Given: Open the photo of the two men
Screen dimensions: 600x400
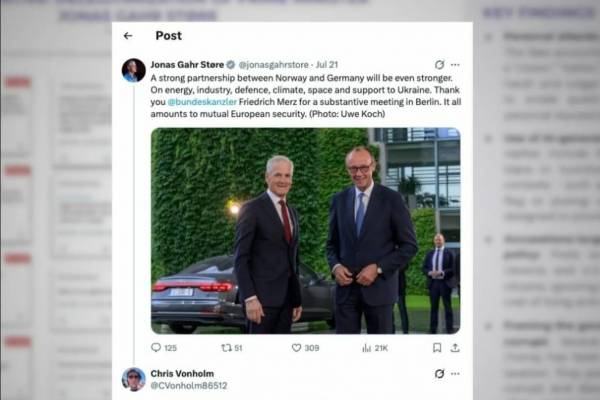Looking at the screenshot, I should click(x=306, y=231).
